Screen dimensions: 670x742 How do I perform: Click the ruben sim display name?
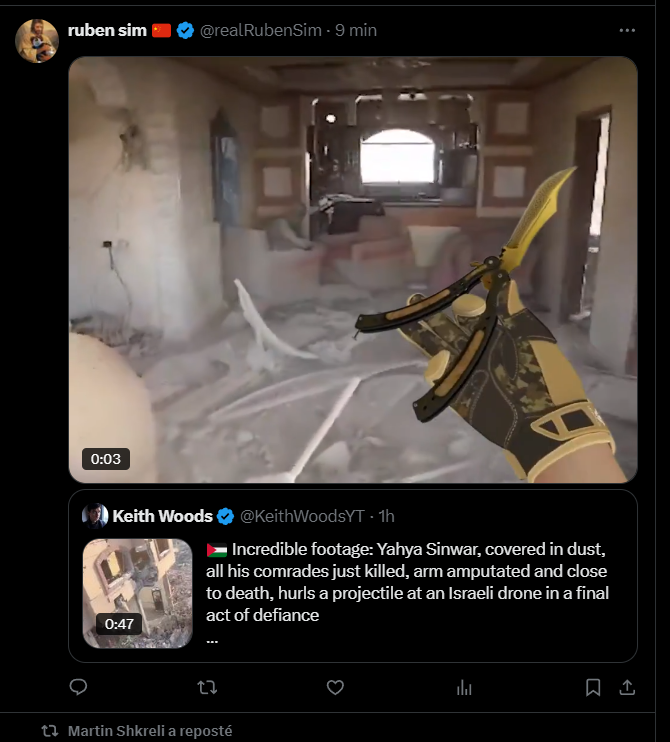click(107, 30)
